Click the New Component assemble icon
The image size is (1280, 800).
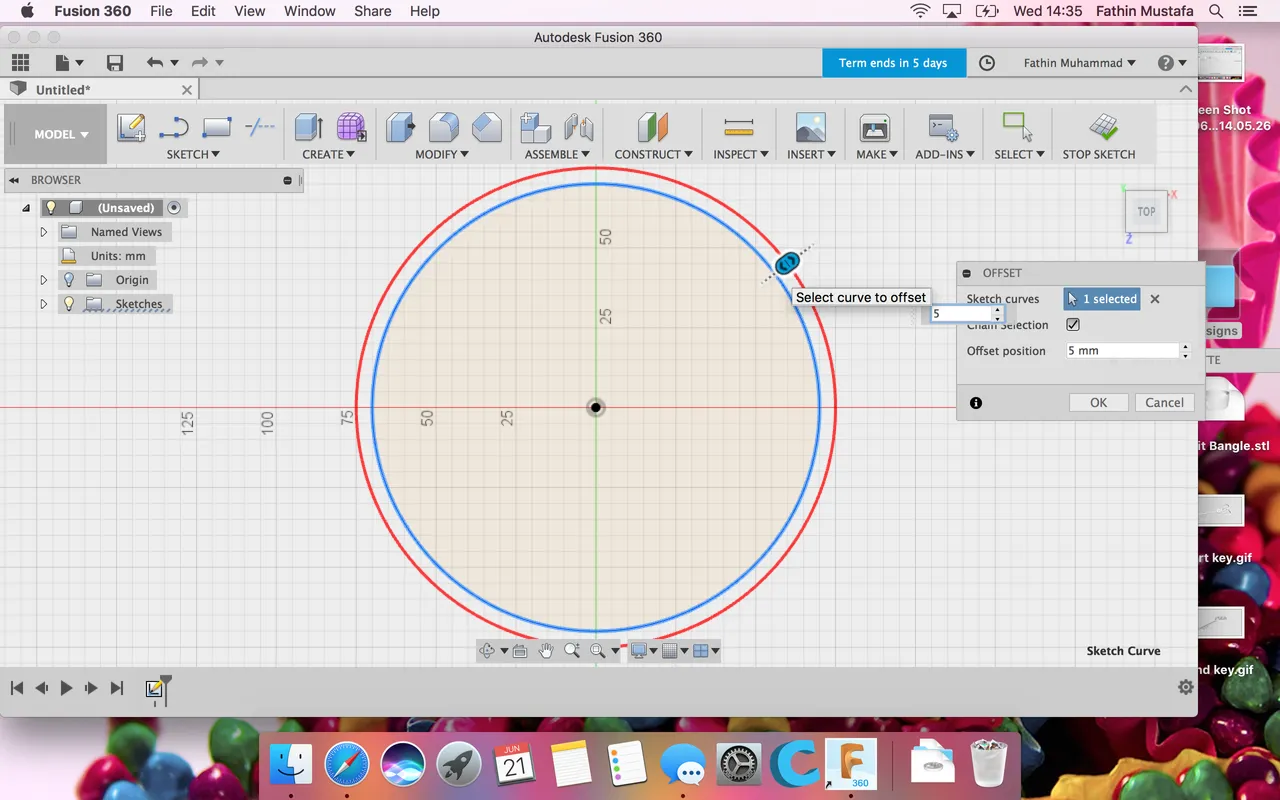pos(536,127)
